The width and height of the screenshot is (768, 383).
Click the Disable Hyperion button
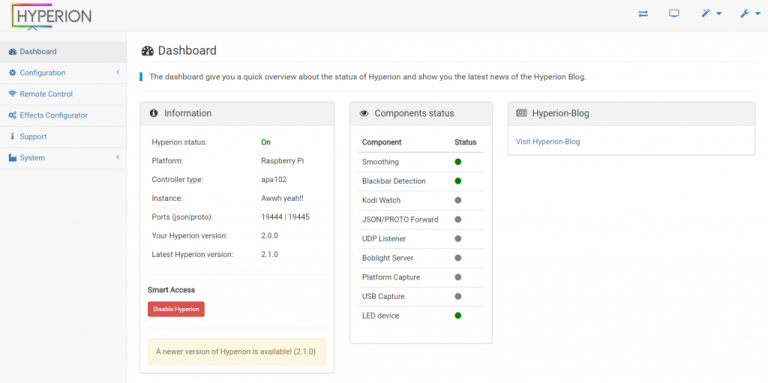[x=176, y=309]
